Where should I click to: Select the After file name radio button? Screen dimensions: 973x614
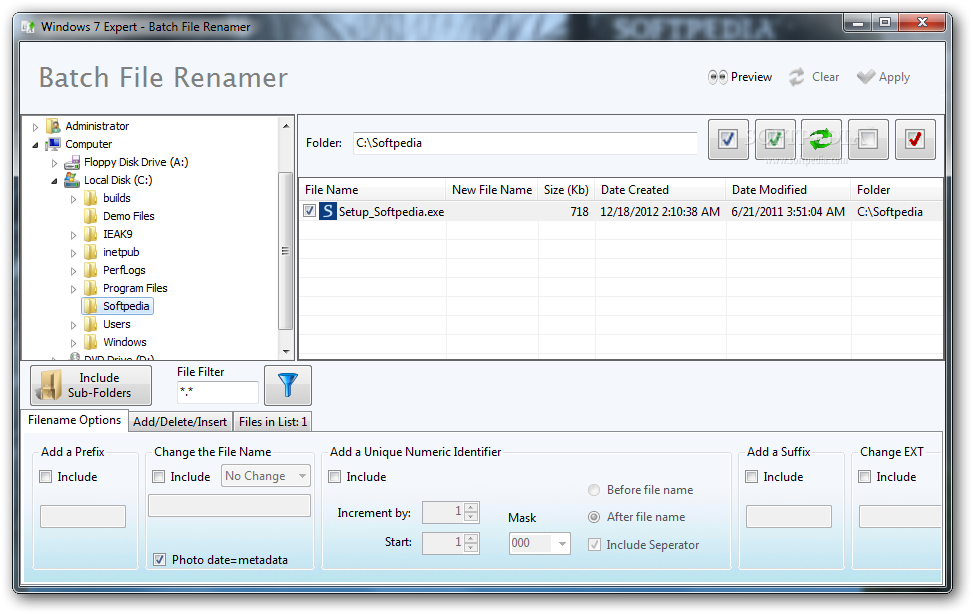click(x=594, y=517)
